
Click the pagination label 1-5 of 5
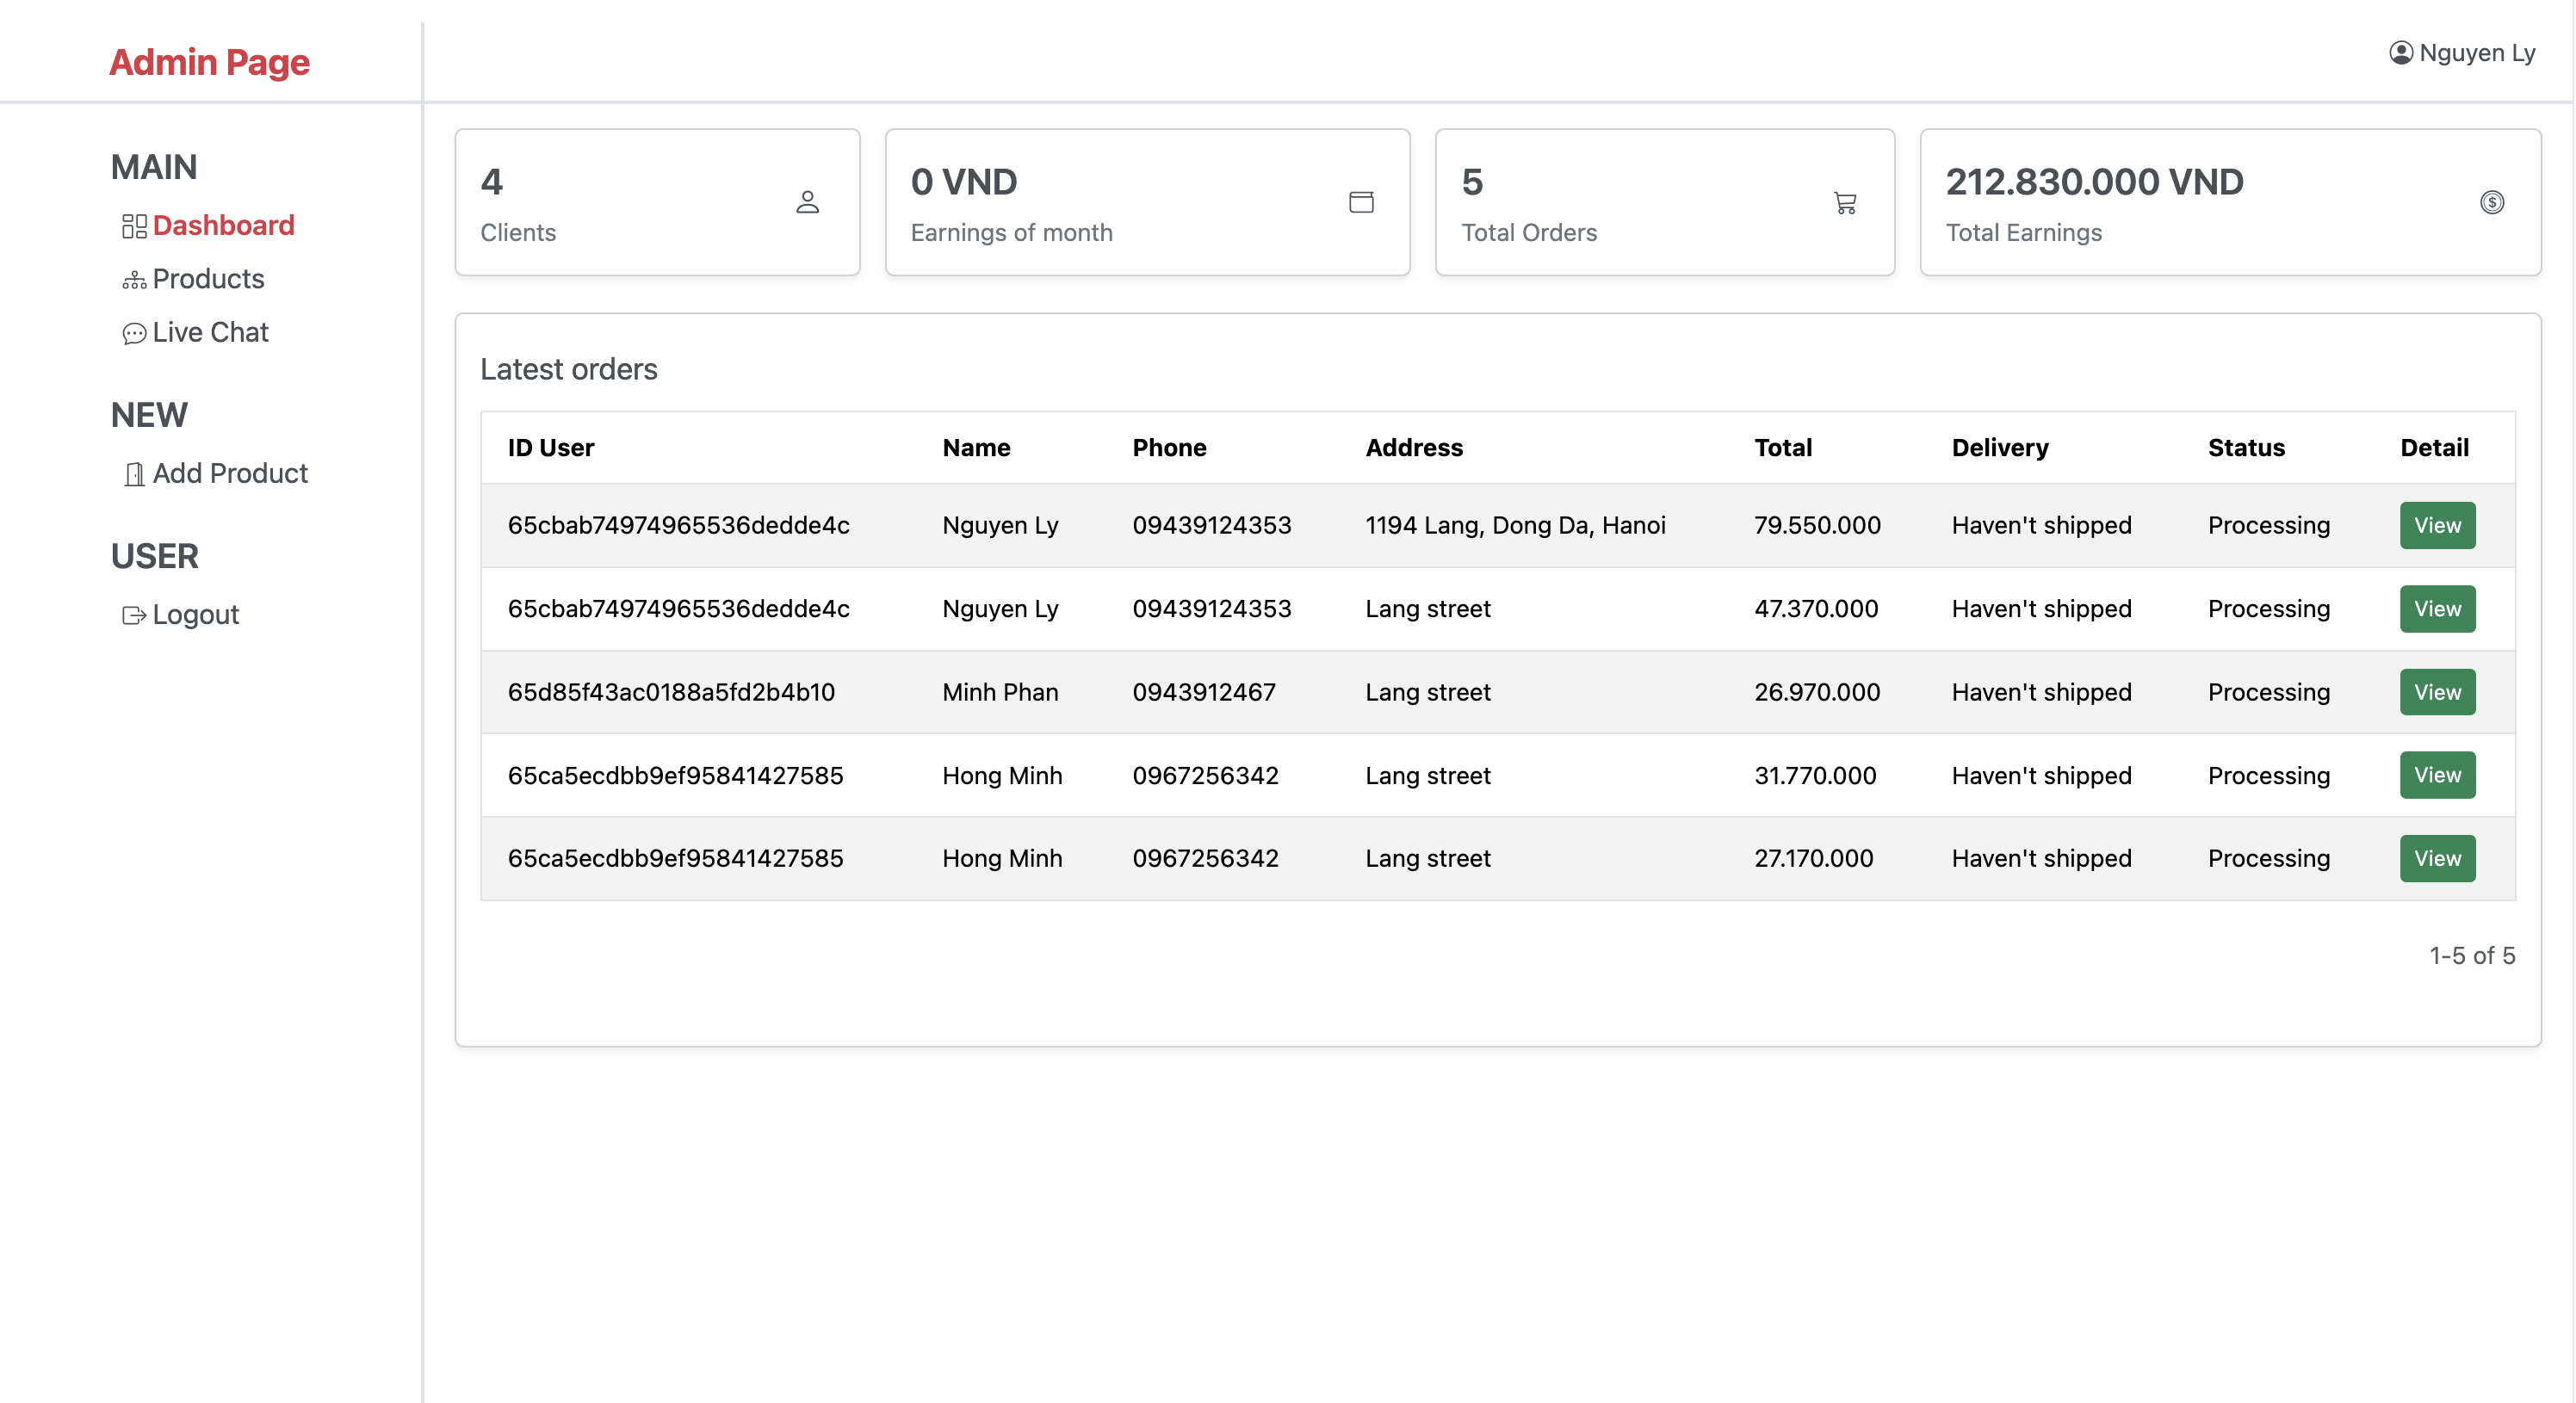[2471, 955]
